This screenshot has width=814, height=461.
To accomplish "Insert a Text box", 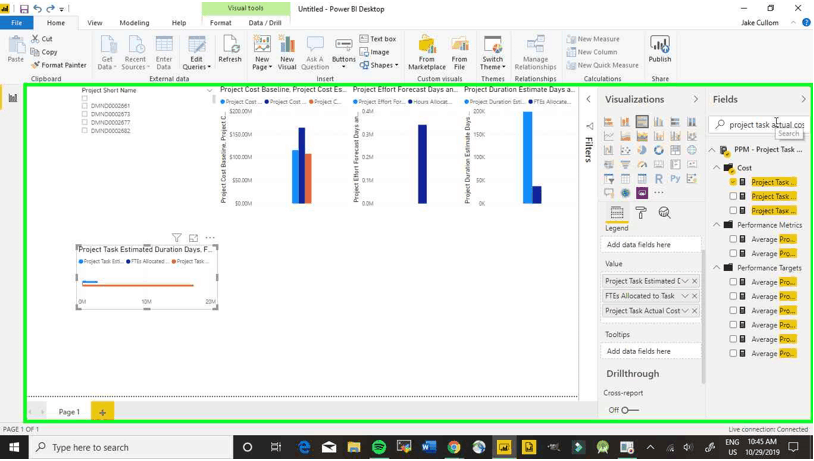I will [x=378, y=39].
